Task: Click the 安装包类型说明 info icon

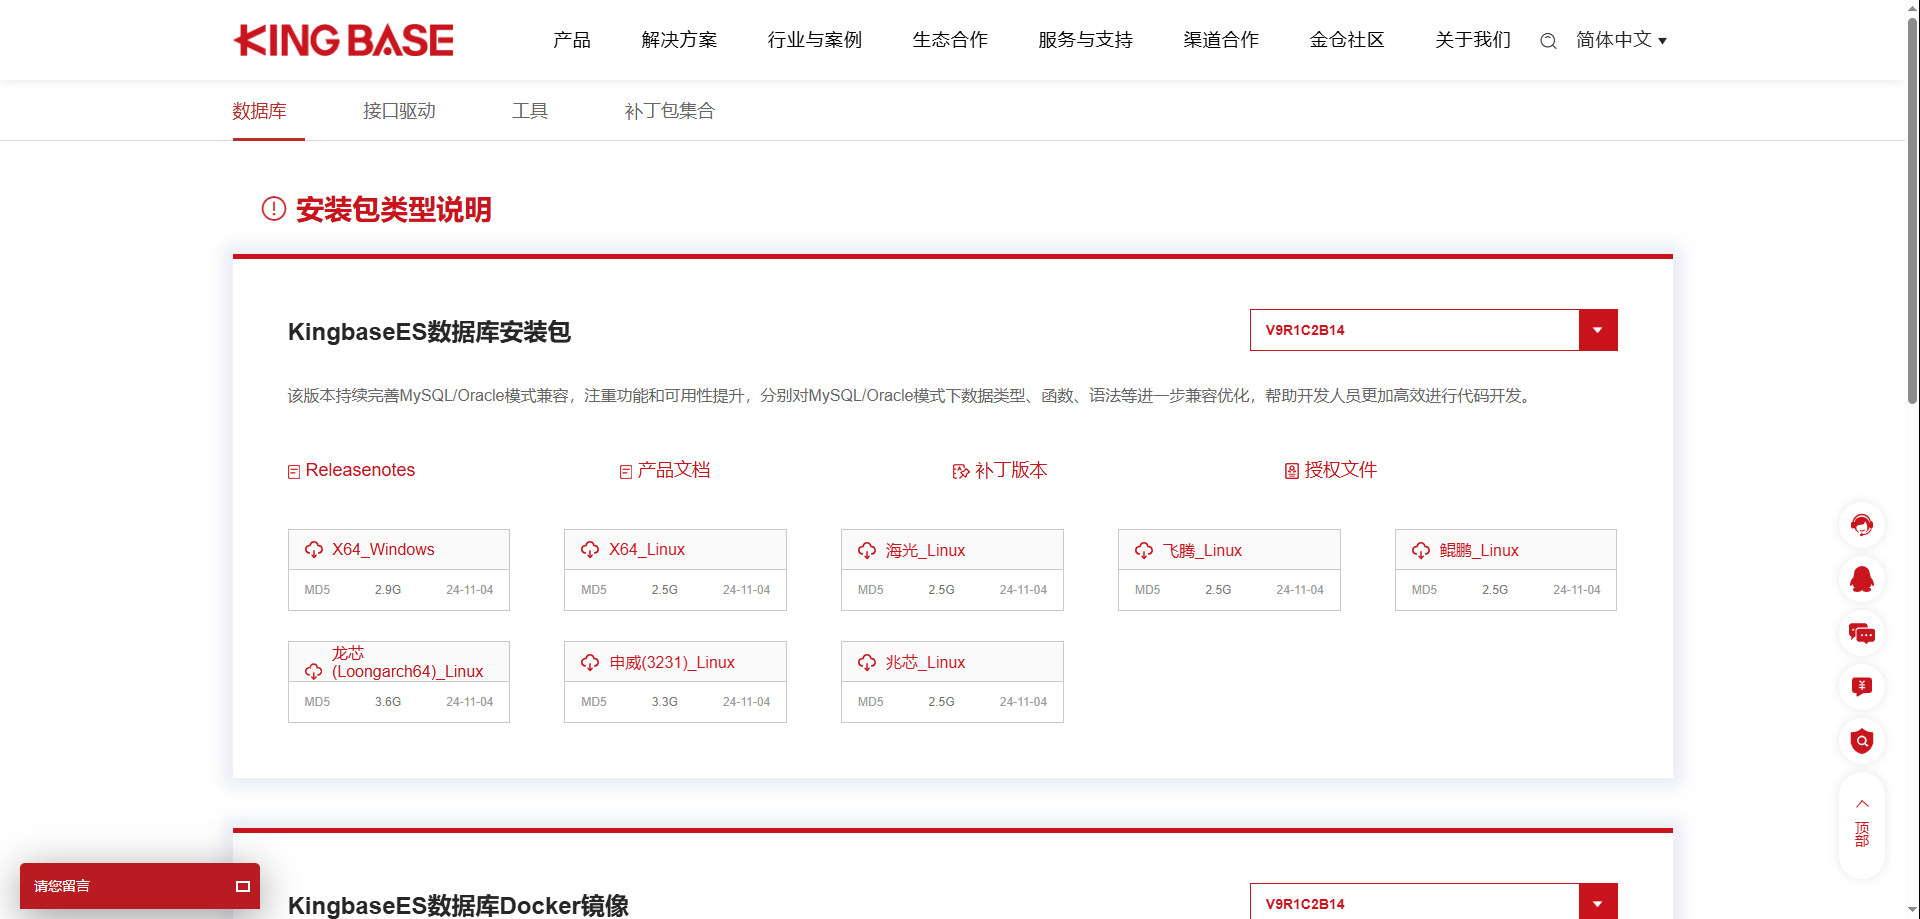Action: tap(274, 209)
